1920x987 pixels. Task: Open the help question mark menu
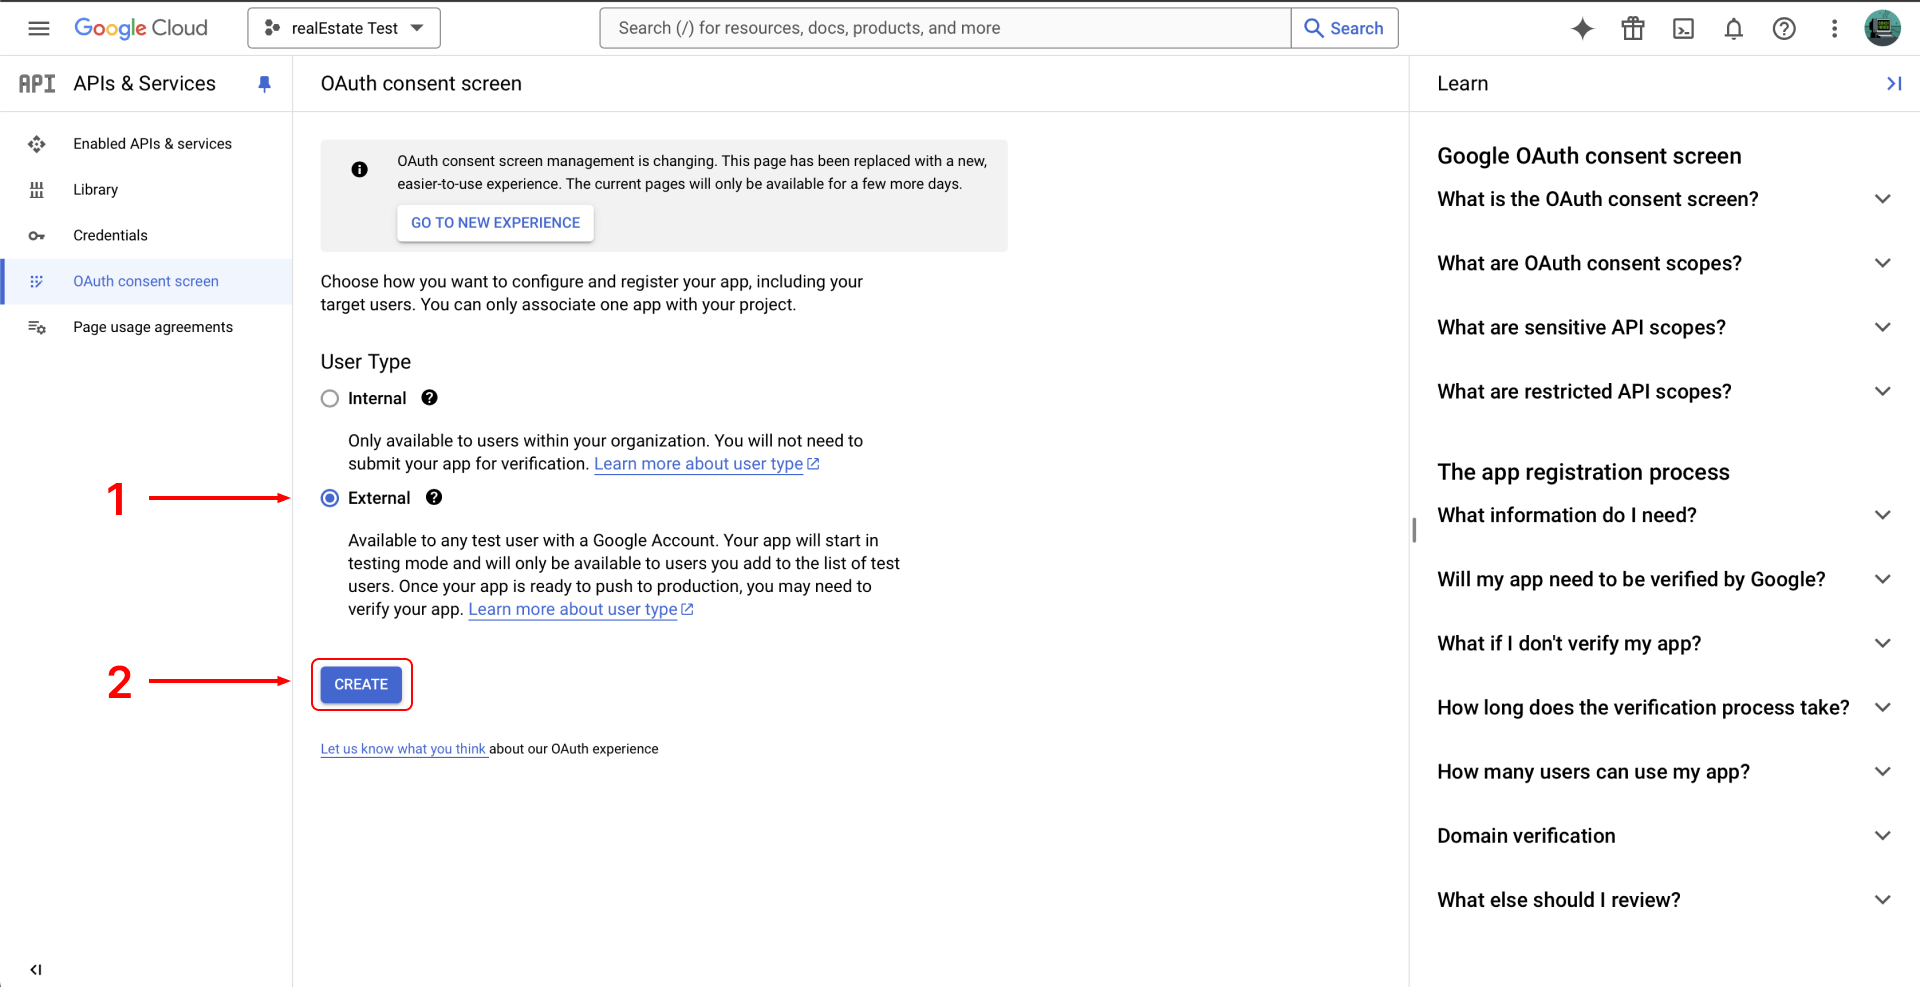pos(1783,28)
